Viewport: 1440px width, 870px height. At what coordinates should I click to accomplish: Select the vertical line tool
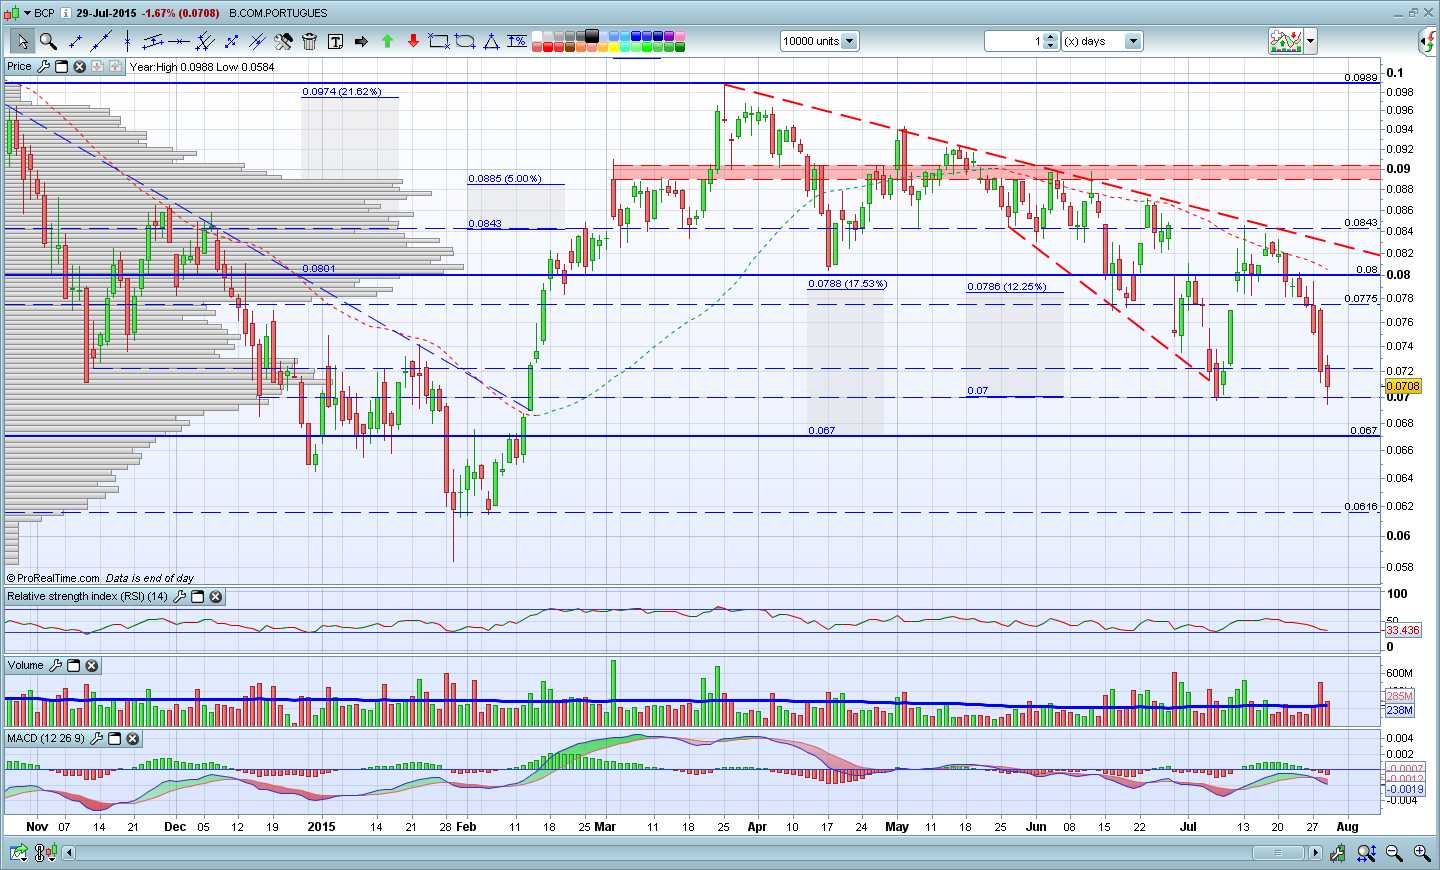[127, 41]
